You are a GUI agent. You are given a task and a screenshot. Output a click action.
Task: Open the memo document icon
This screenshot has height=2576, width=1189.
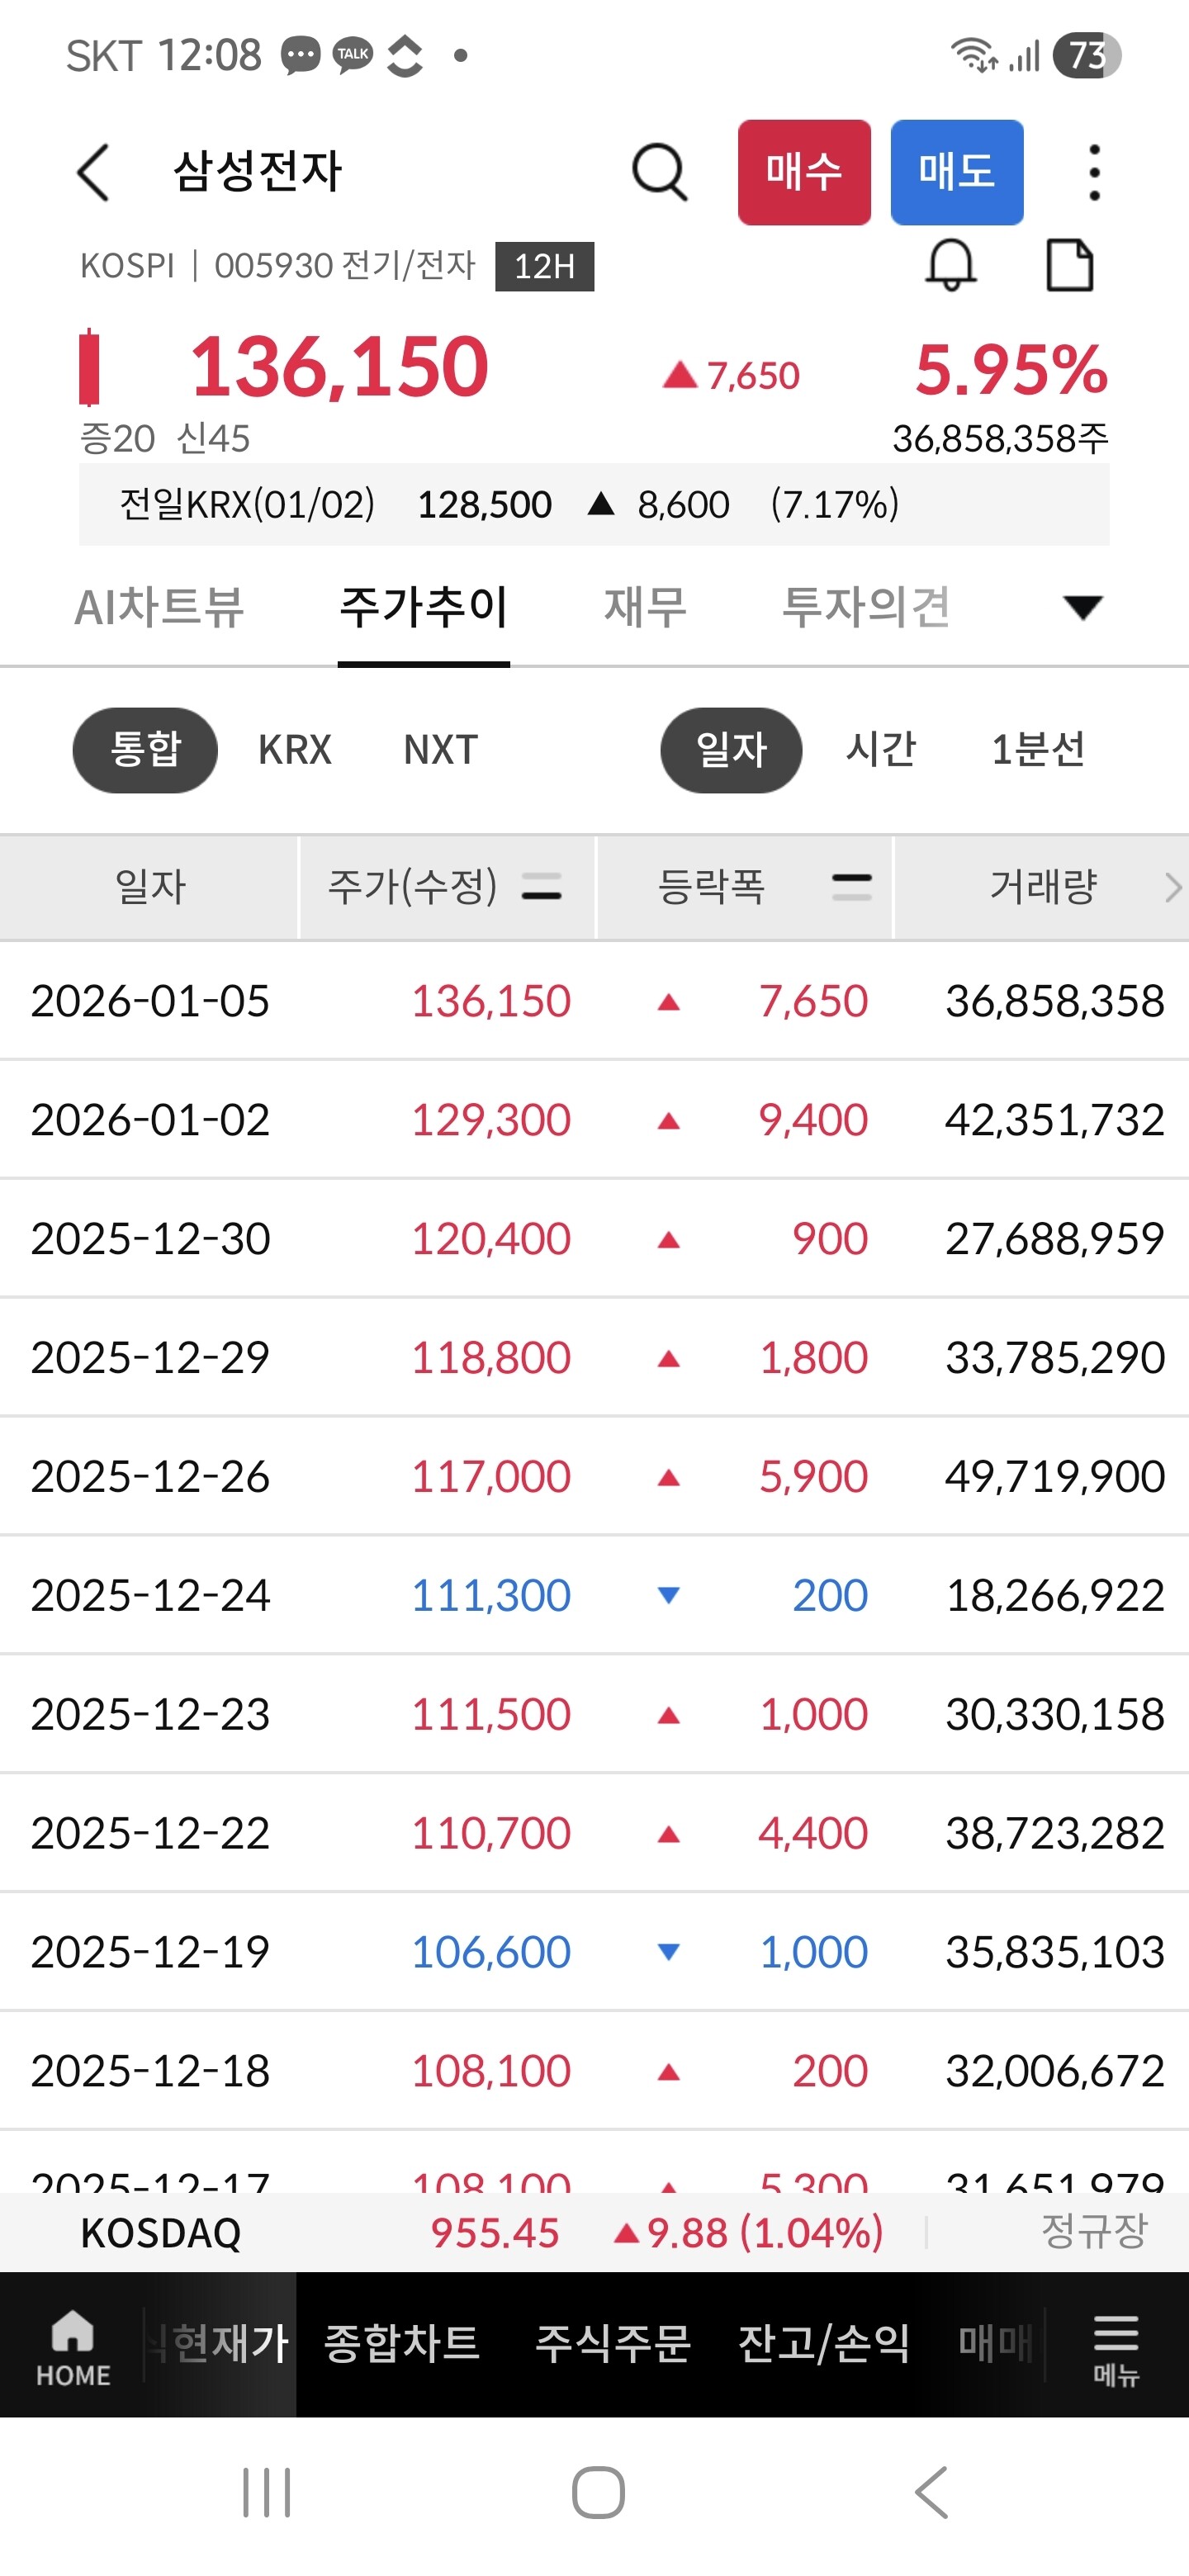tap(1069, 266)
